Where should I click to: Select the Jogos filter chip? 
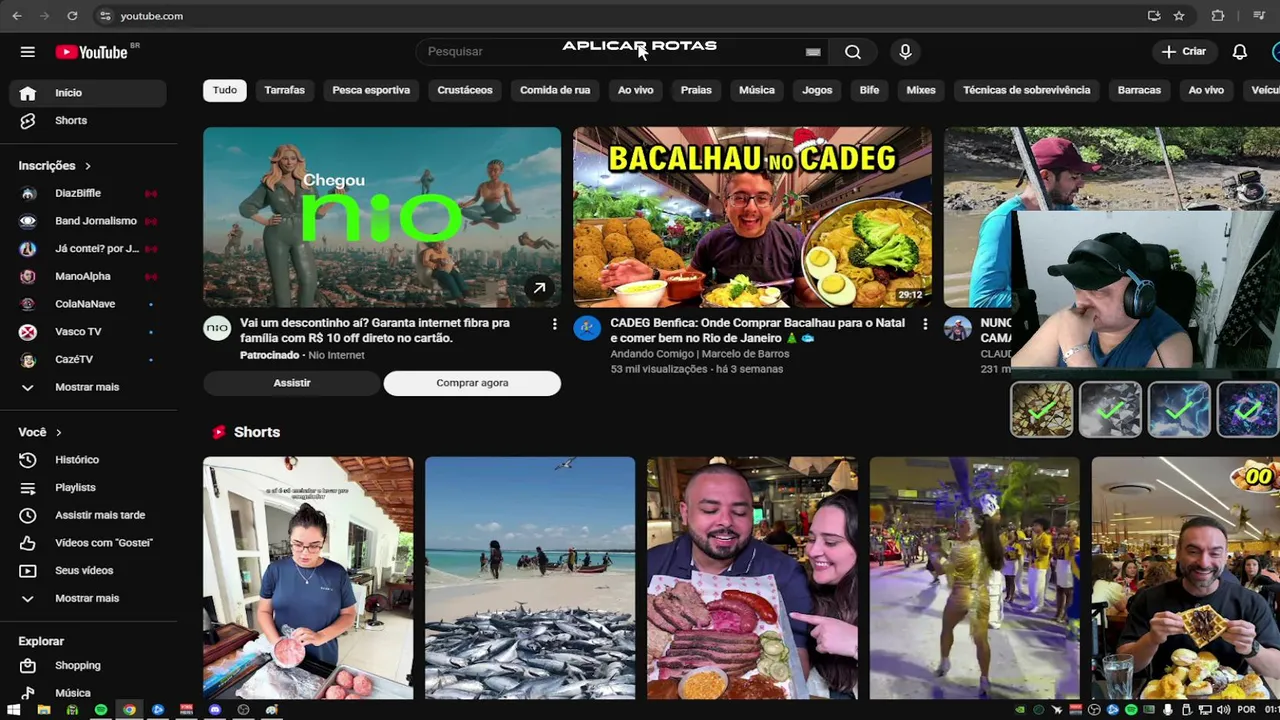[817, 90]
